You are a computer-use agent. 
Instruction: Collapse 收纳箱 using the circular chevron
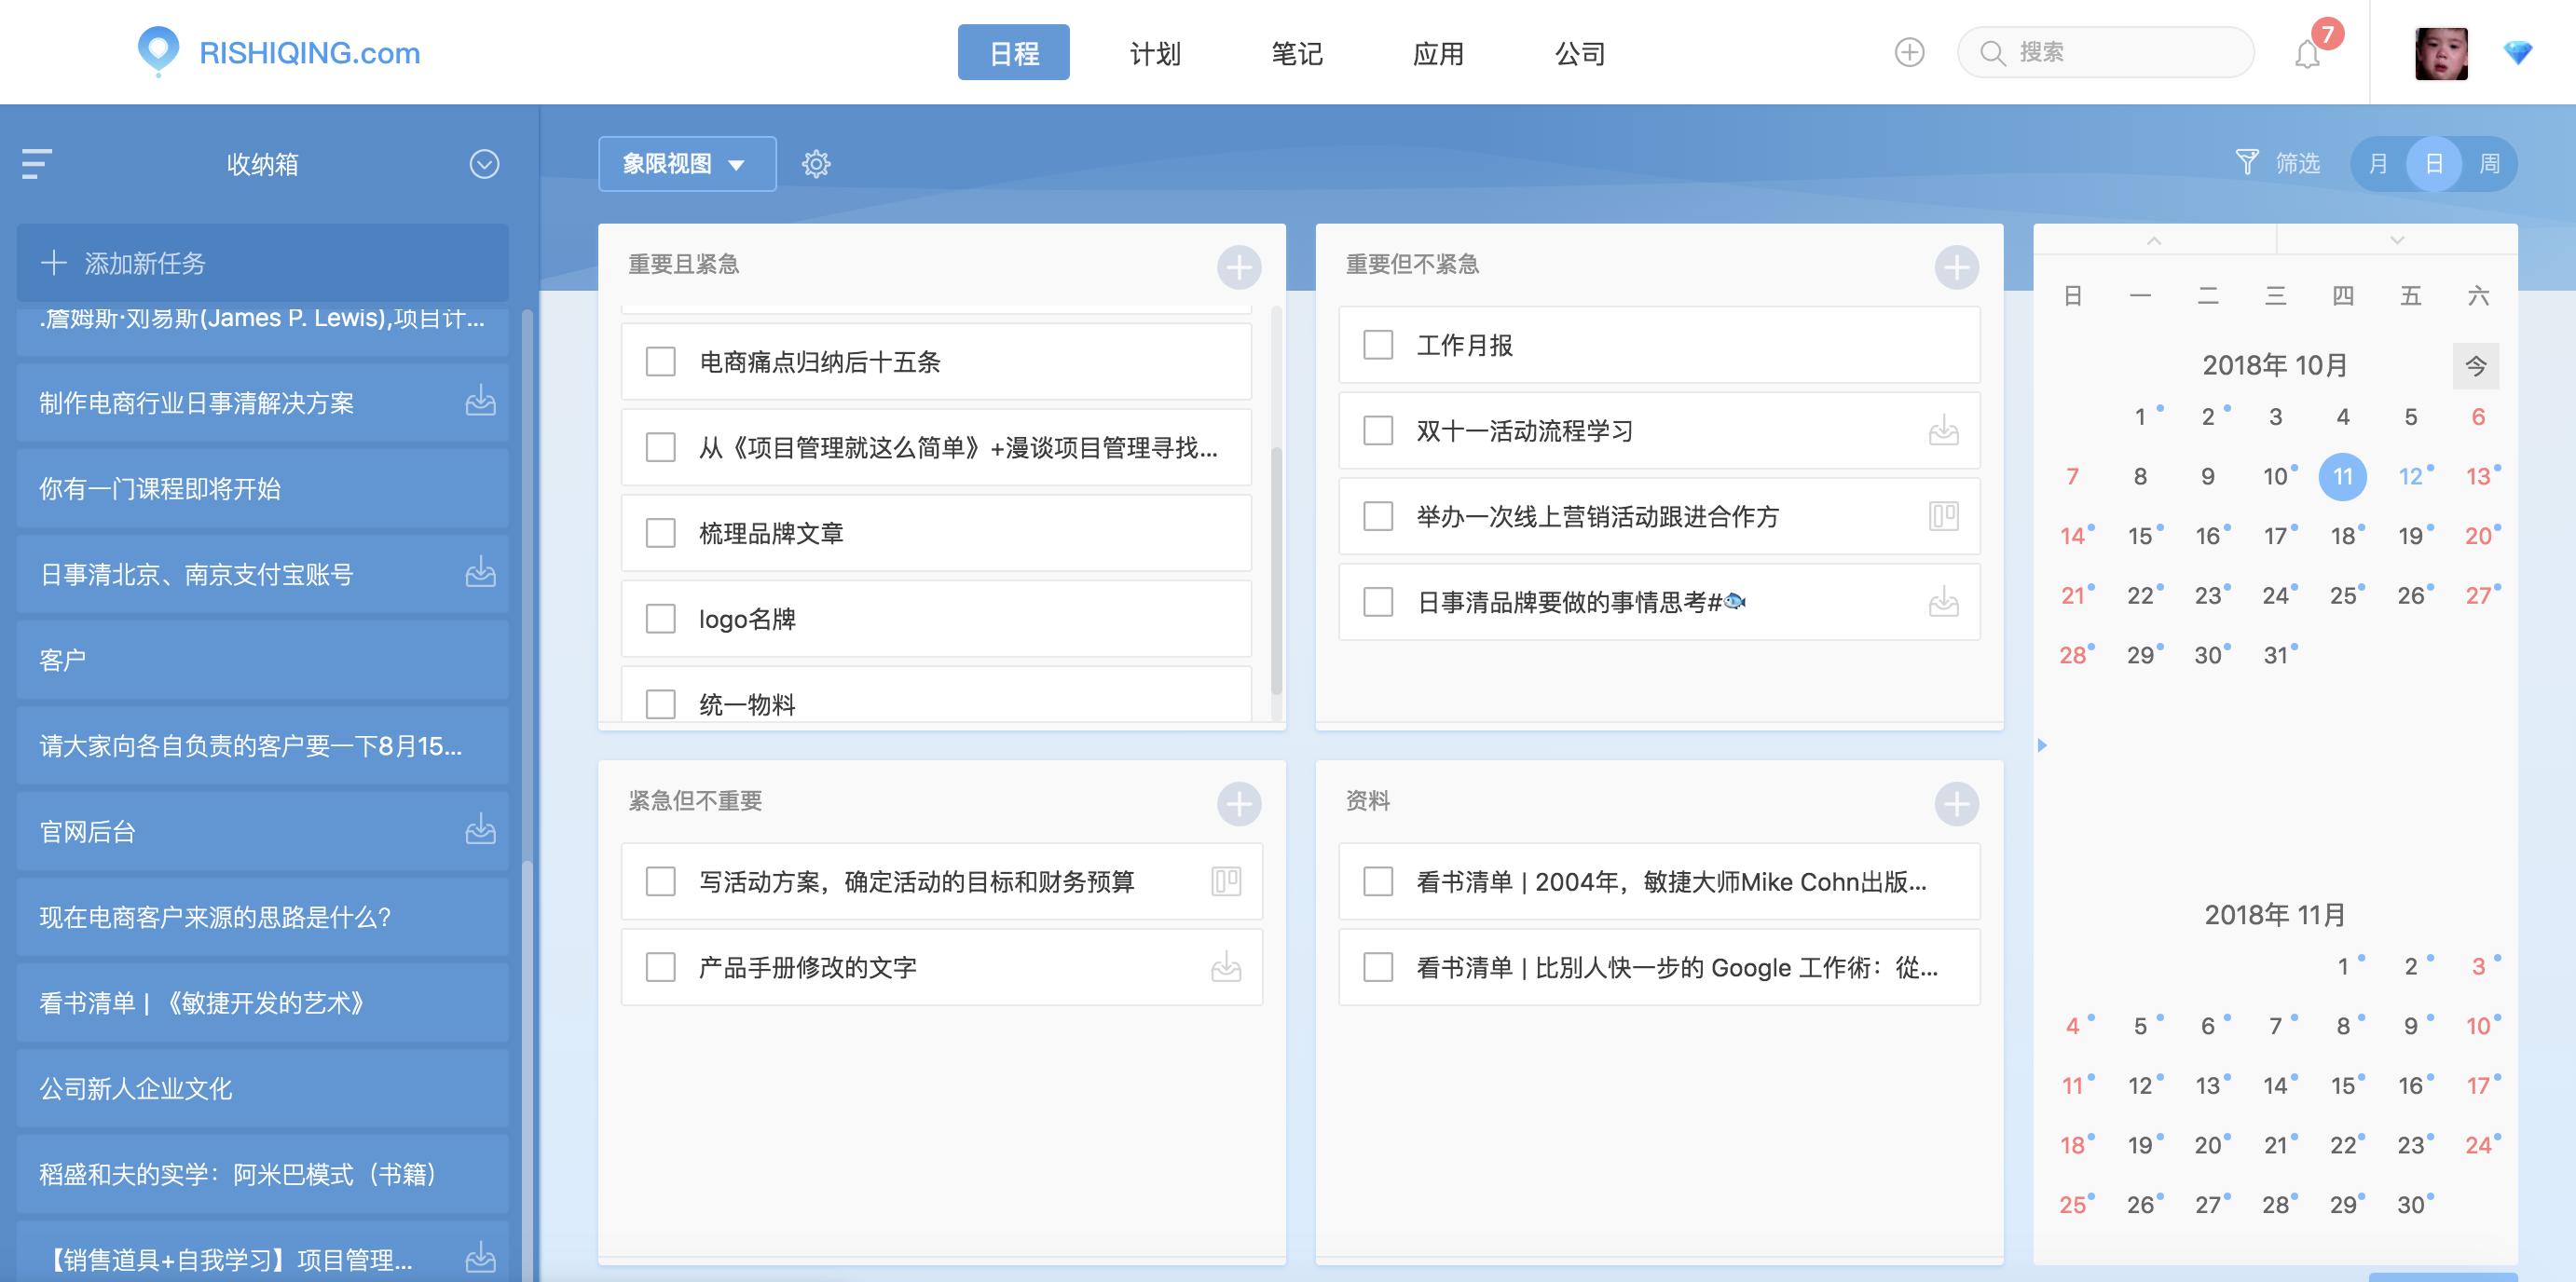485,164
